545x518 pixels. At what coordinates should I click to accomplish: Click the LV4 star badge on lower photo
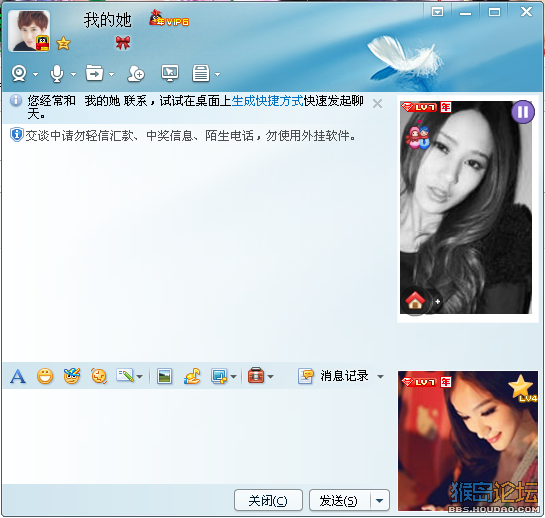click(522, 388)
